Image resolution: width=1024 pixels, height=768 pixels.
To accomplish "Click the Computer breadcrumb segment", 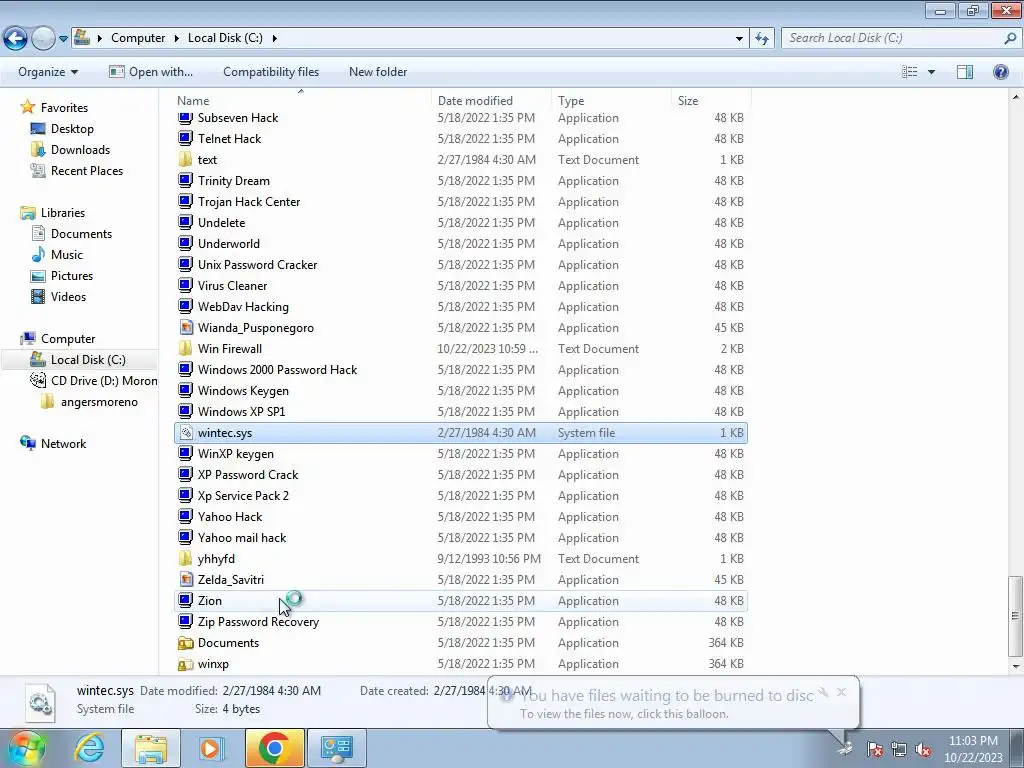I will (x=138, y=38).
